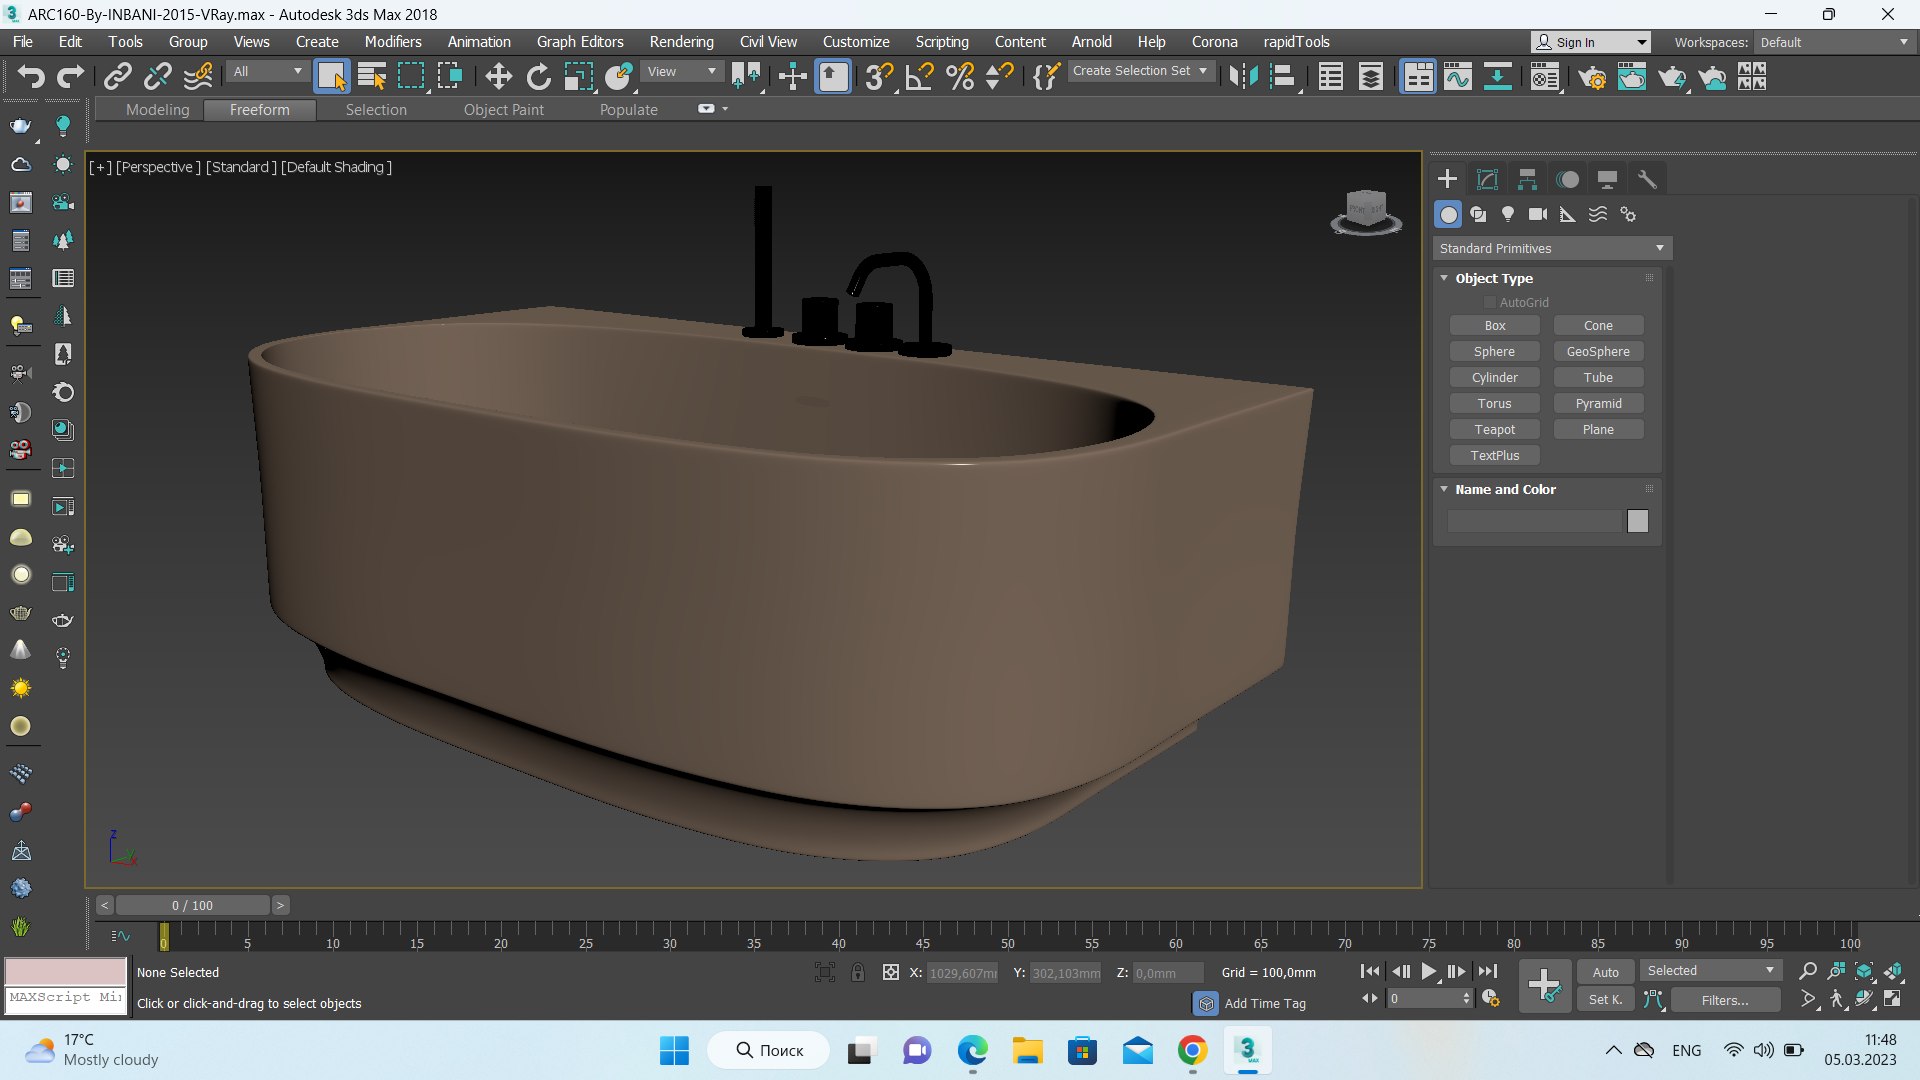Select the Scale tool

tap(578, 76)
